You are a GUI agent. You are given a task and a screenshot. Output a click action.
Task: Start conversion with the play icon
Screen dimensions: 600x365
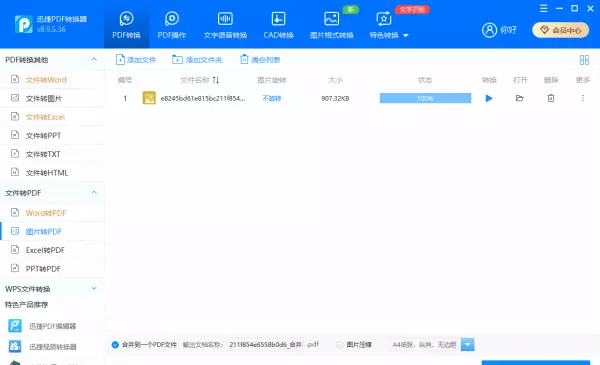(489, 98)
